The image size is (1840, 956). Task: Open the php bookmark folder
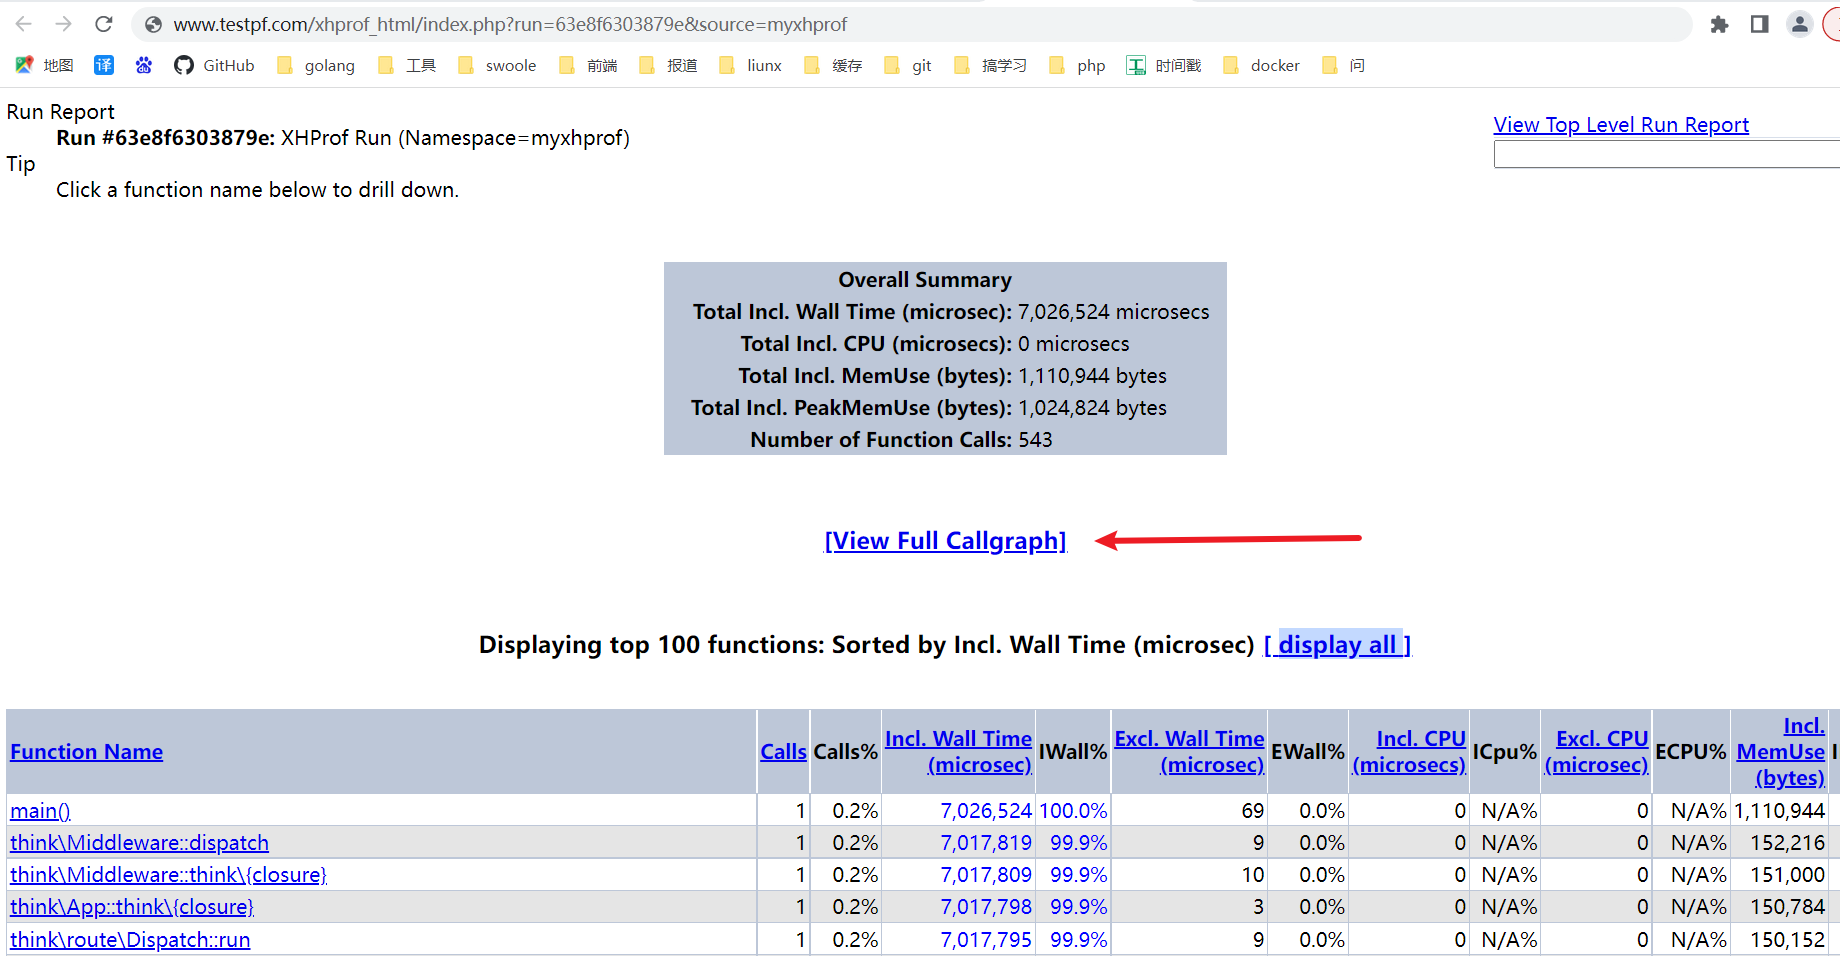pyautogui.click(x=1077, y=65)
